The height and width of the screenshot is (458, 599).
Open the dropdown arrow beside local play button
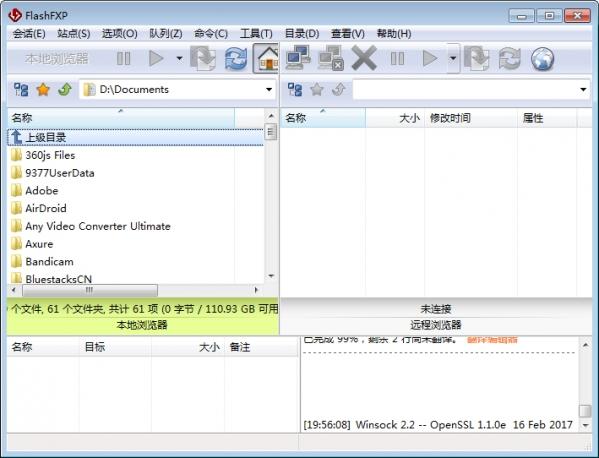179,58
